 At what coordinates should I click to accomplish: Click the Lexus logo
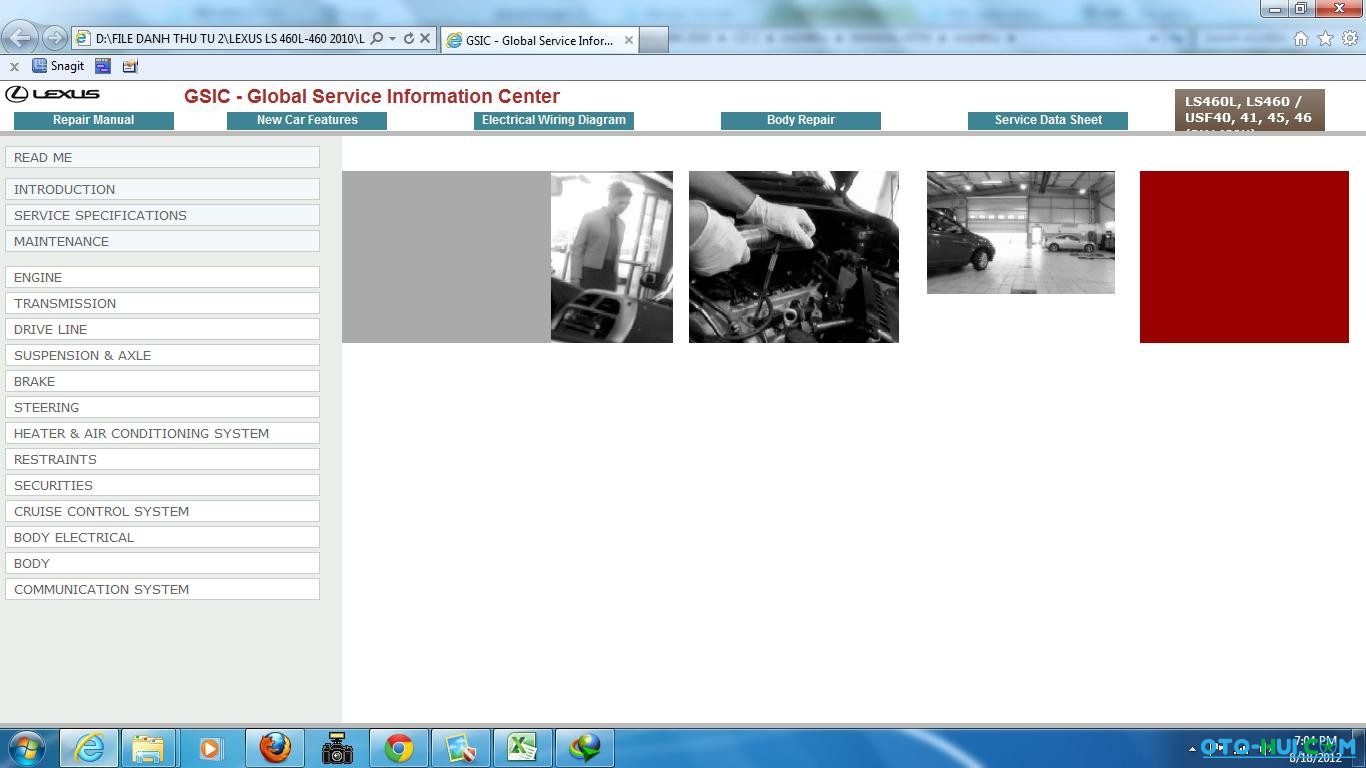click(52, 94)
